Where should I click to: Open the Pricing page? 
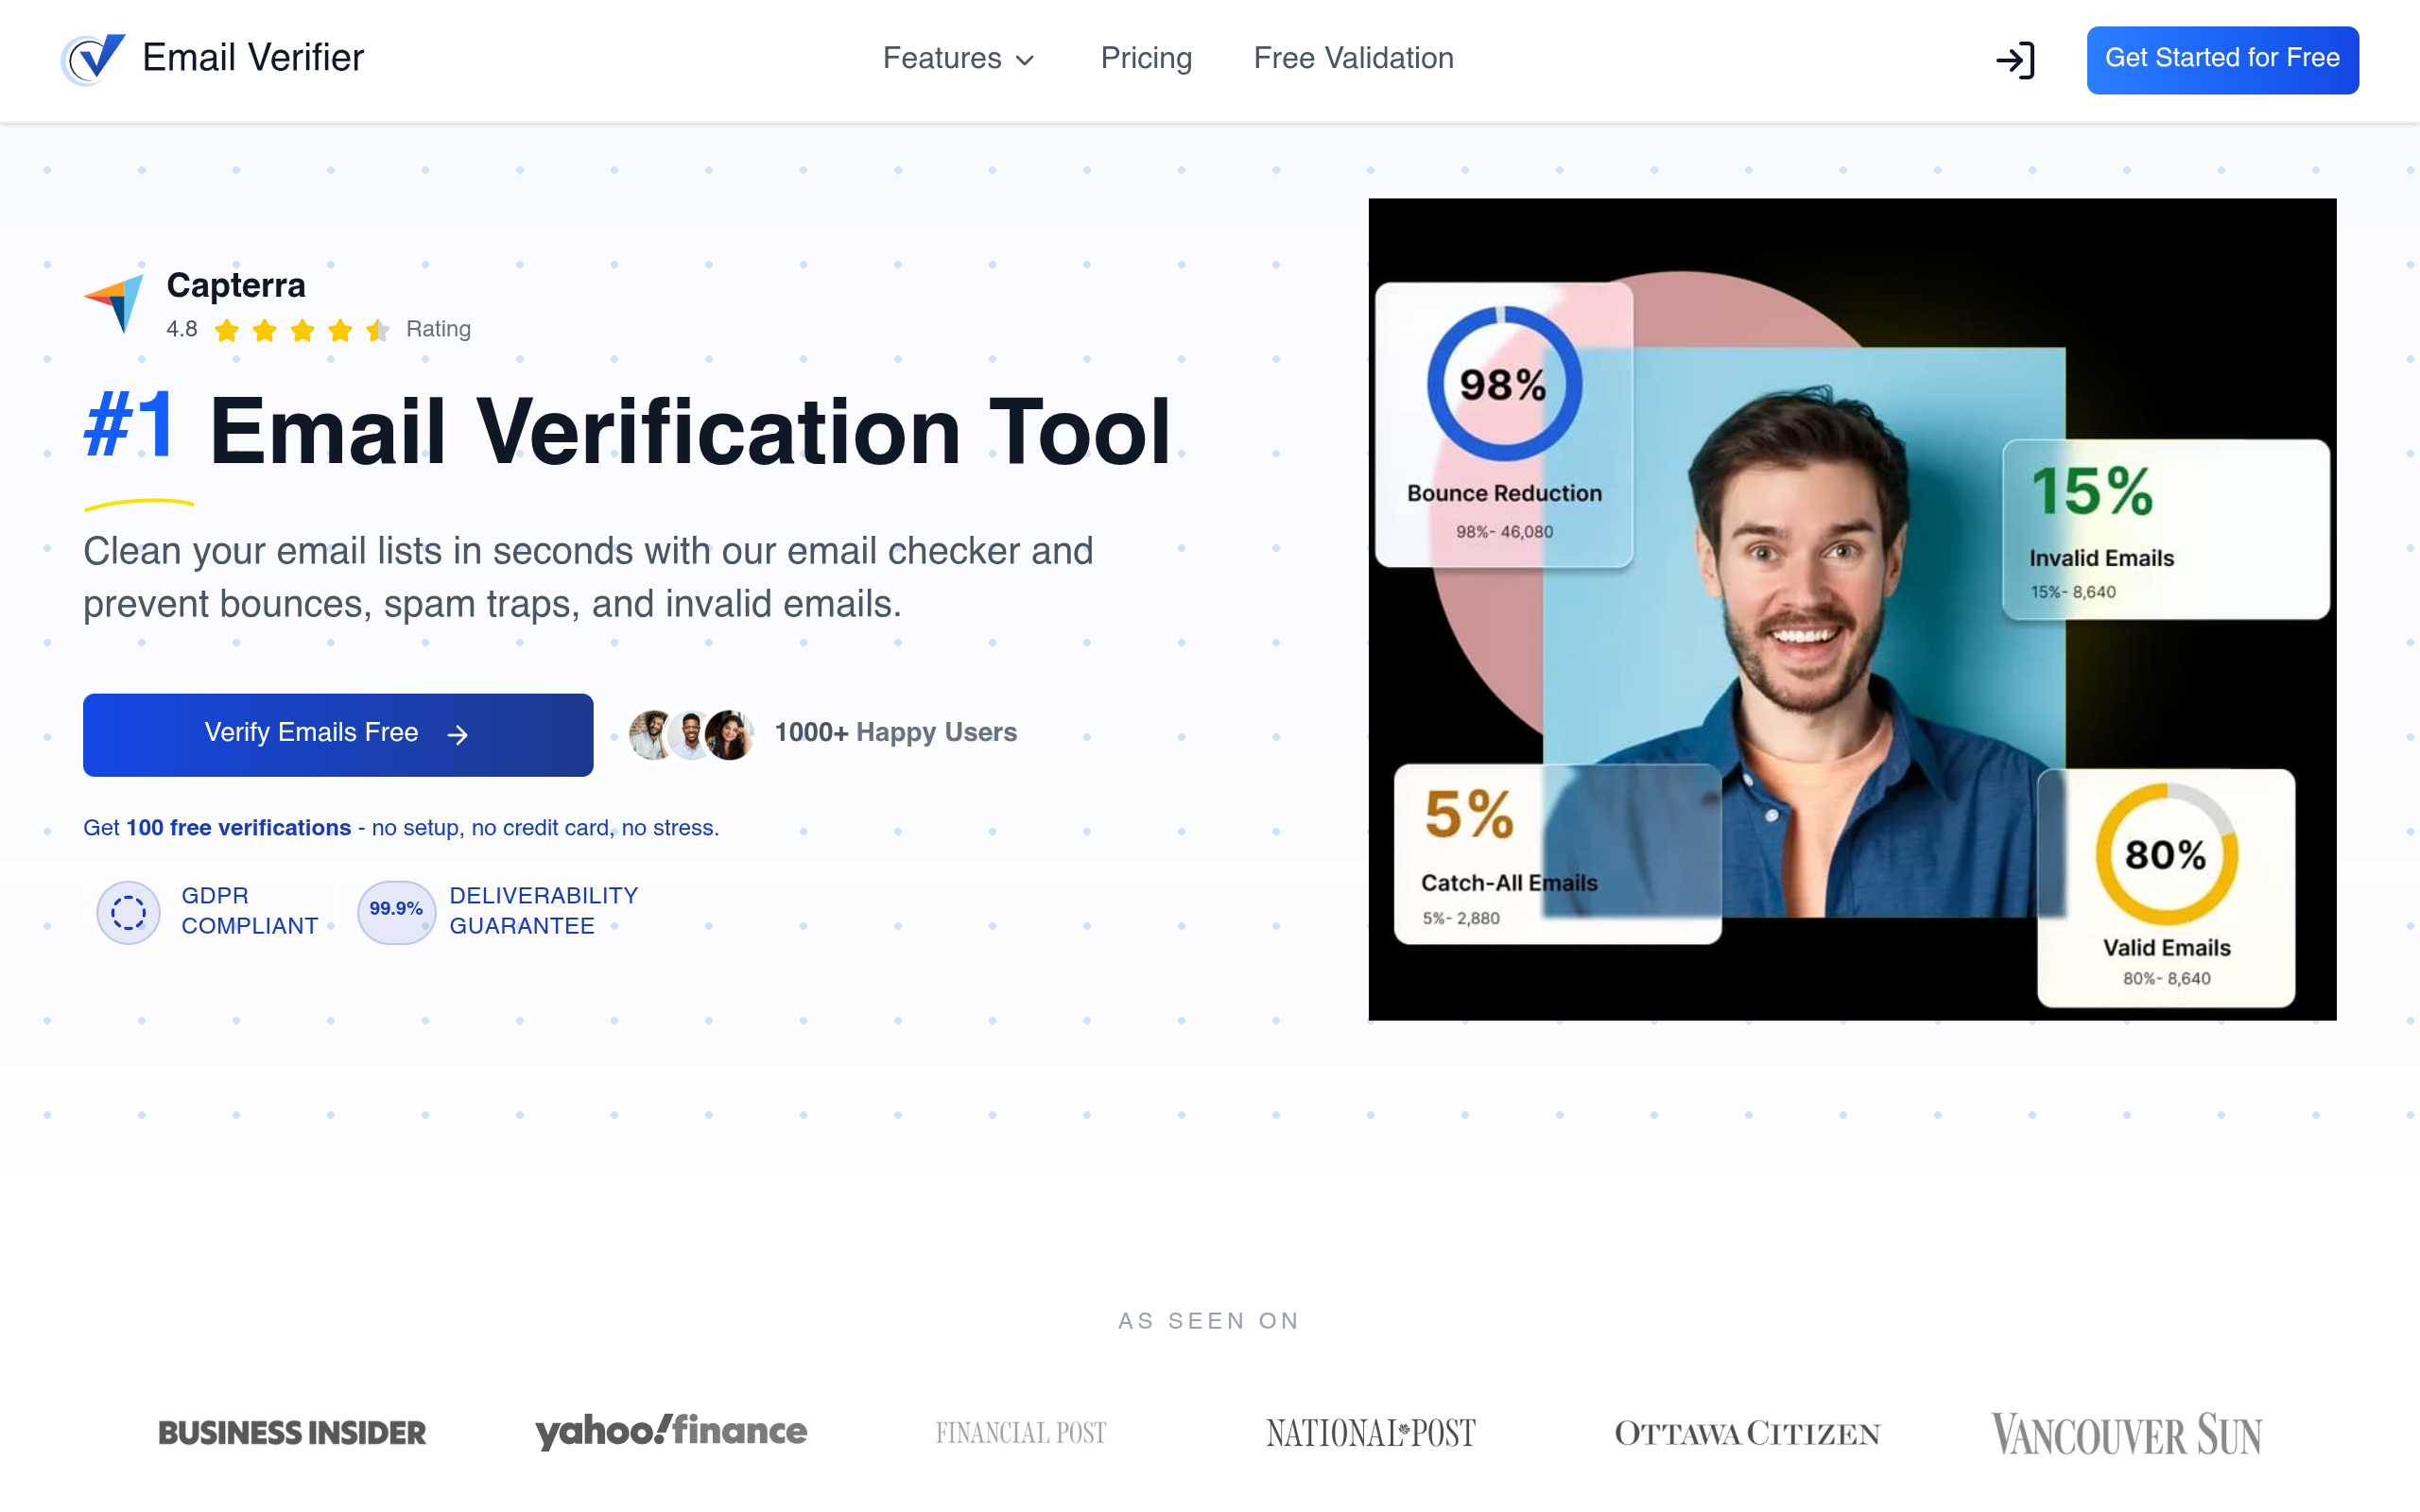coord(1146,59)
